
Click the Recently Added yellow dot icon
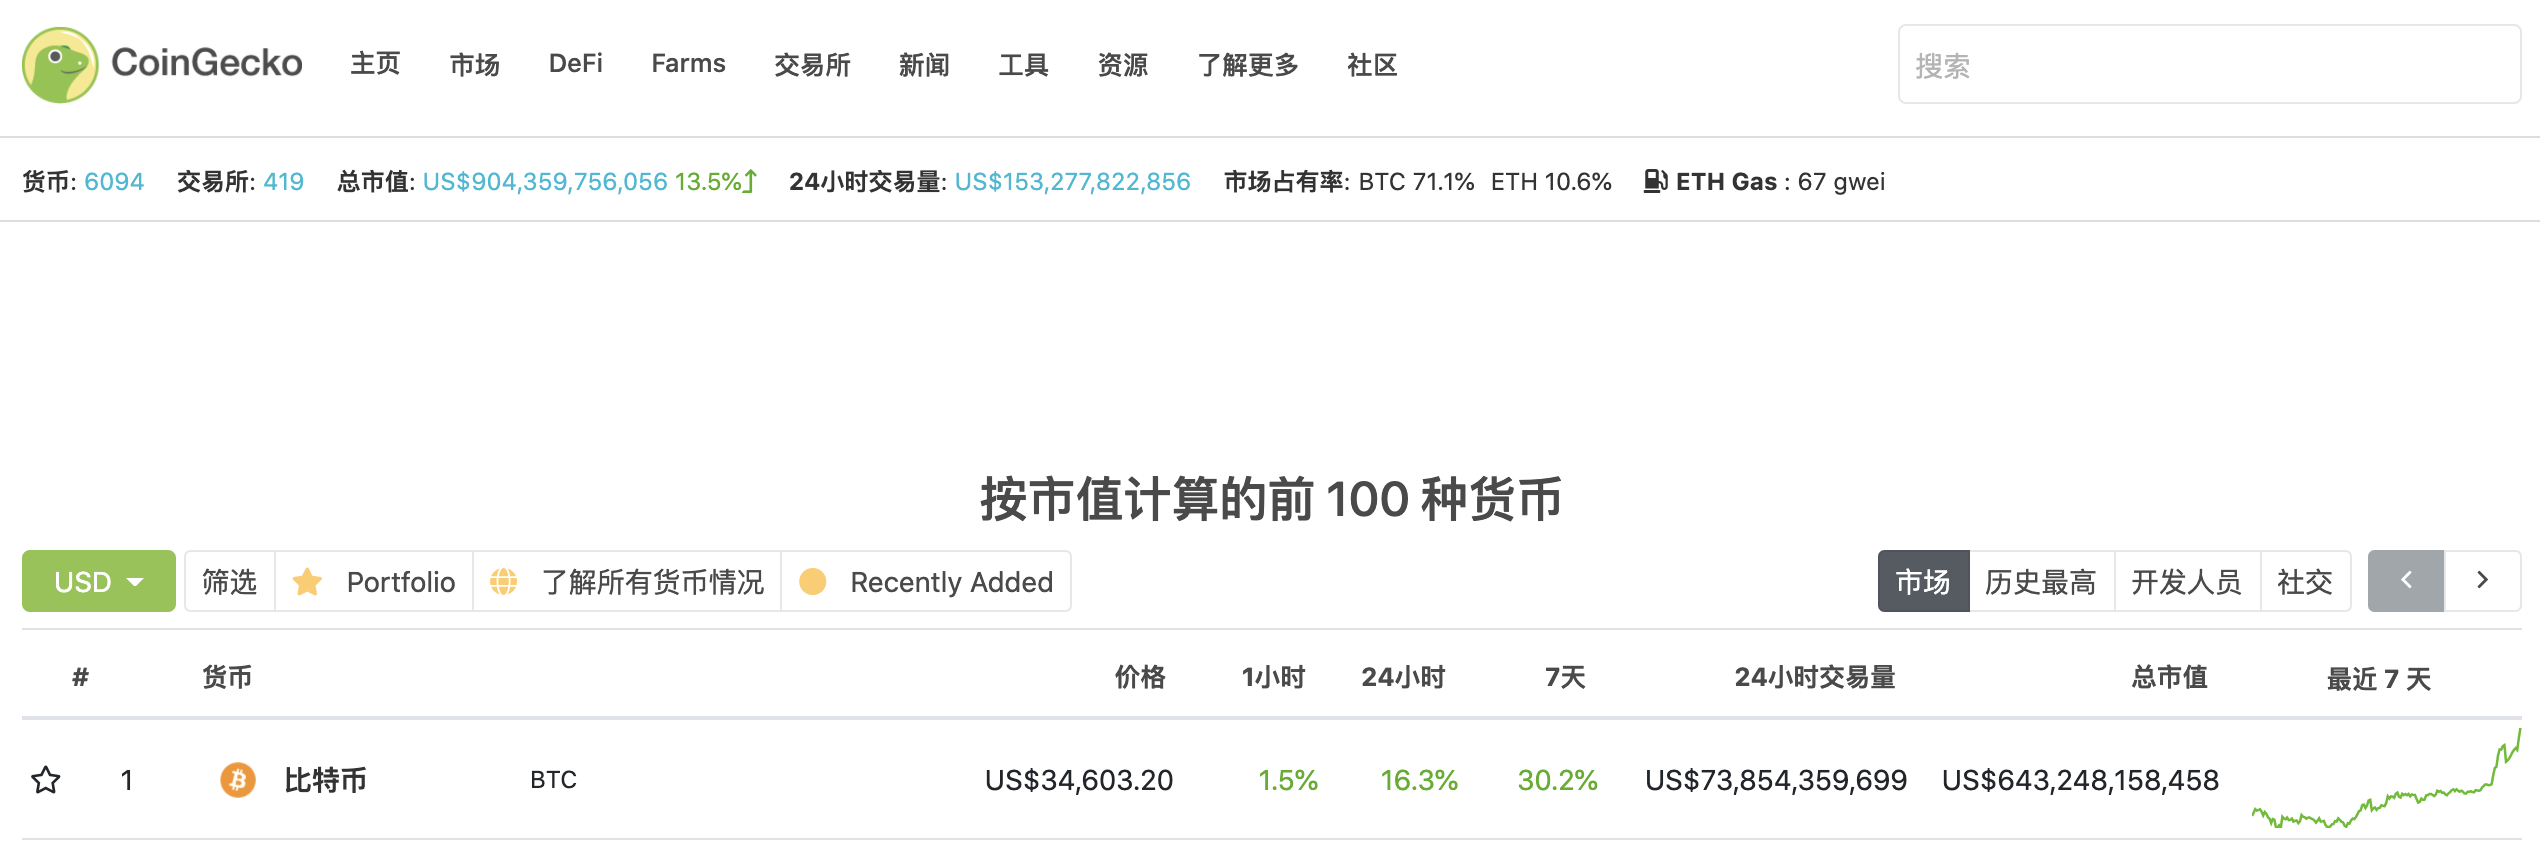[x=813, y=582]
